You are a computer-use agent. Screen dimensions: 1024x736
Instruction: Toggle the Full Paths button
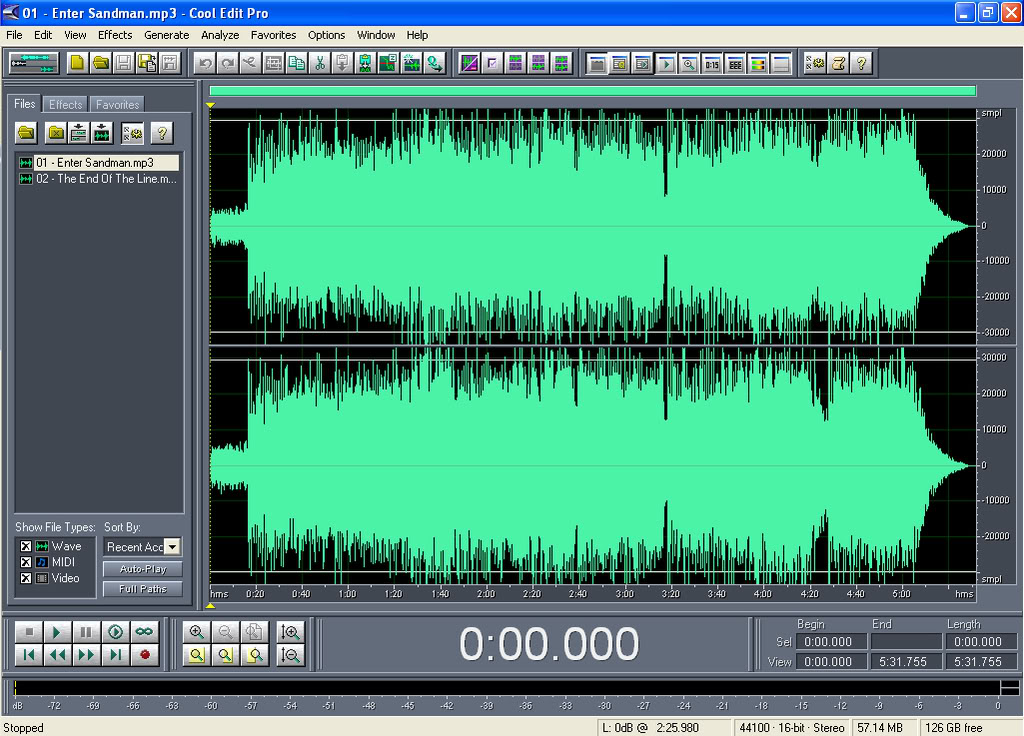click(142, 588)
